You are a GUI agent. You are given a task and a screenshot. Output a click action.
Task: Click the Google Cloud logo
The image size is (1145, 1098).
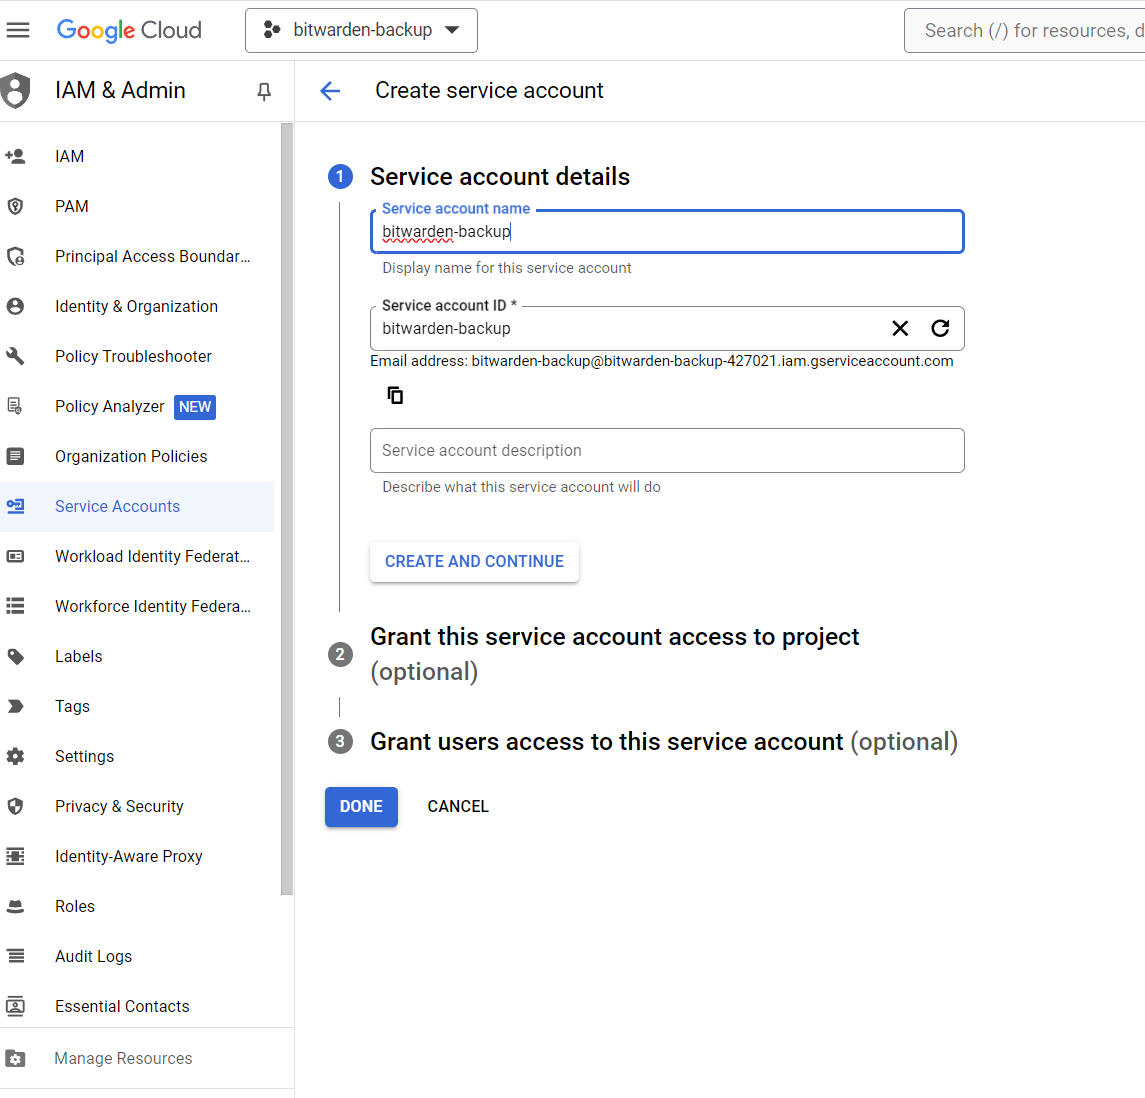click(129, 30)
